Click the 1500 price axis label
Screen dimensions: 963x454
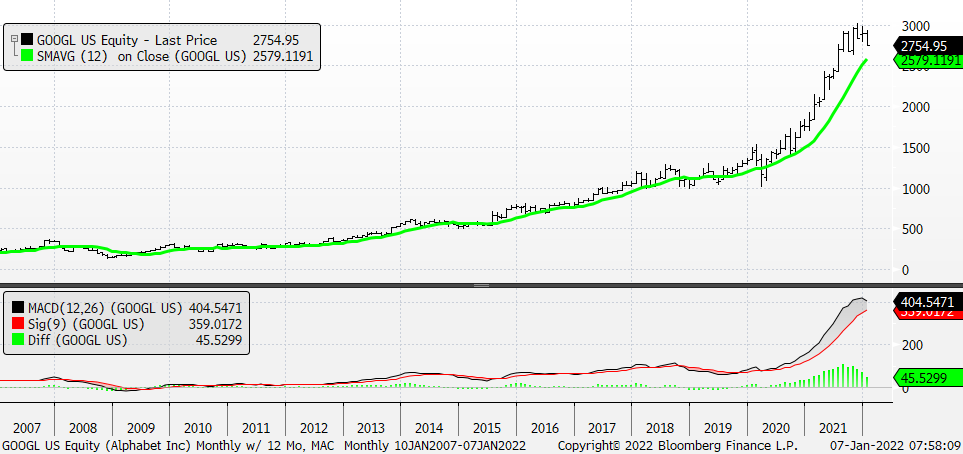(916, 148)
